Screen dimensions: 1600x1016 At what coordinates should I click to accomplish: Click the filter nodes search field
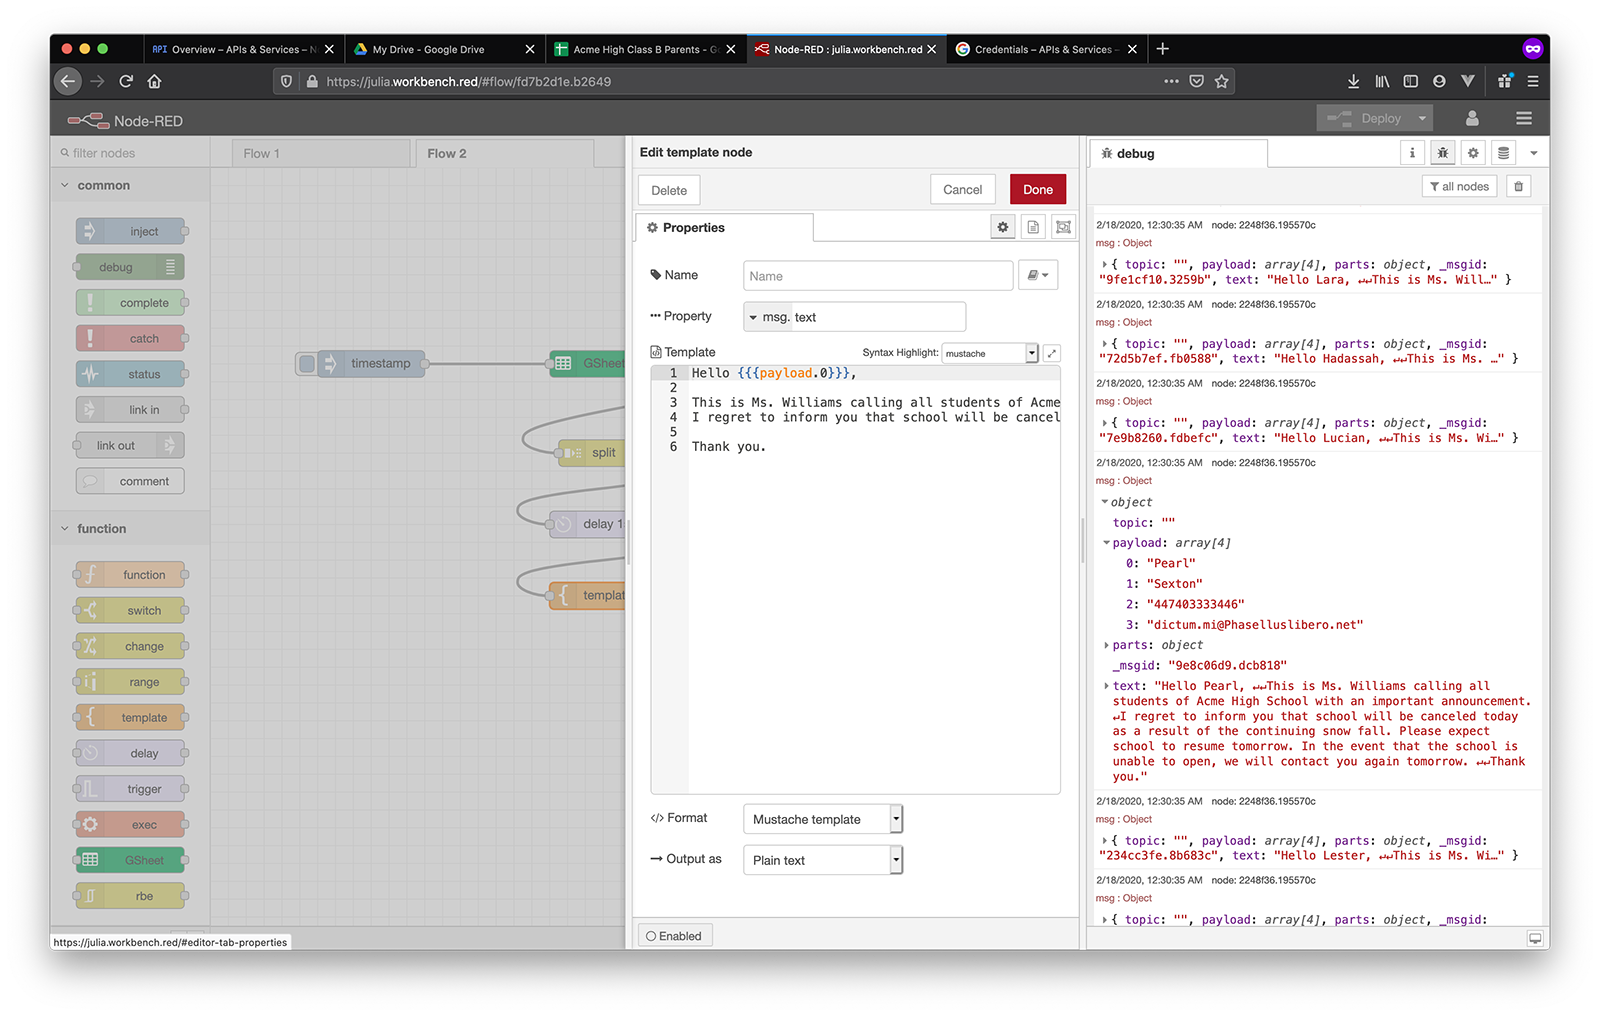[x=130, y=153]
